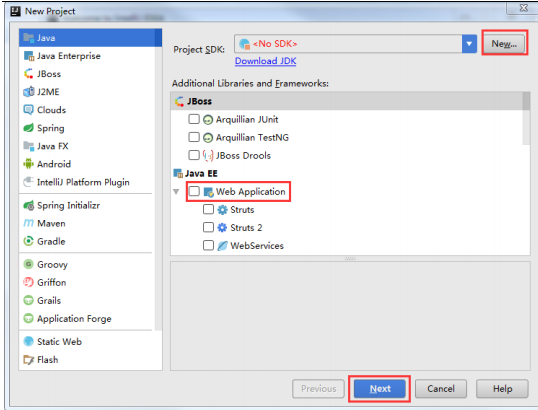
Task: Click the JBoss Drools icon
Action: pos(208,156)
